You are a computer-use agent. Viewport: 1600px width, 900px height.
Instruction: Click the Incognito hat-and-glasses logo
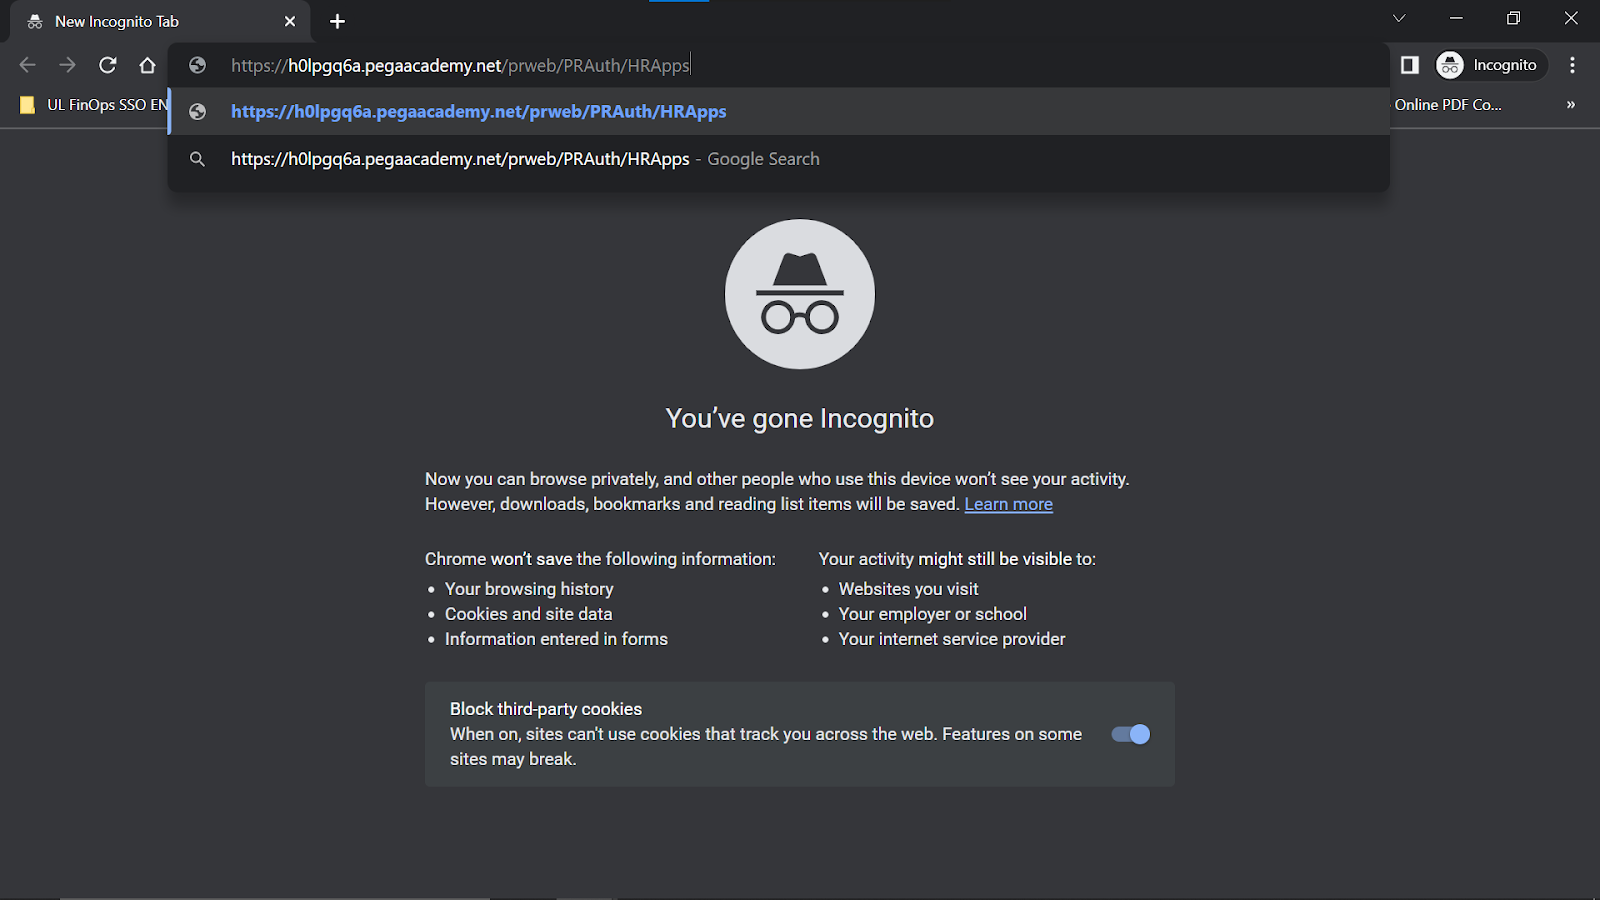point(800,294)
